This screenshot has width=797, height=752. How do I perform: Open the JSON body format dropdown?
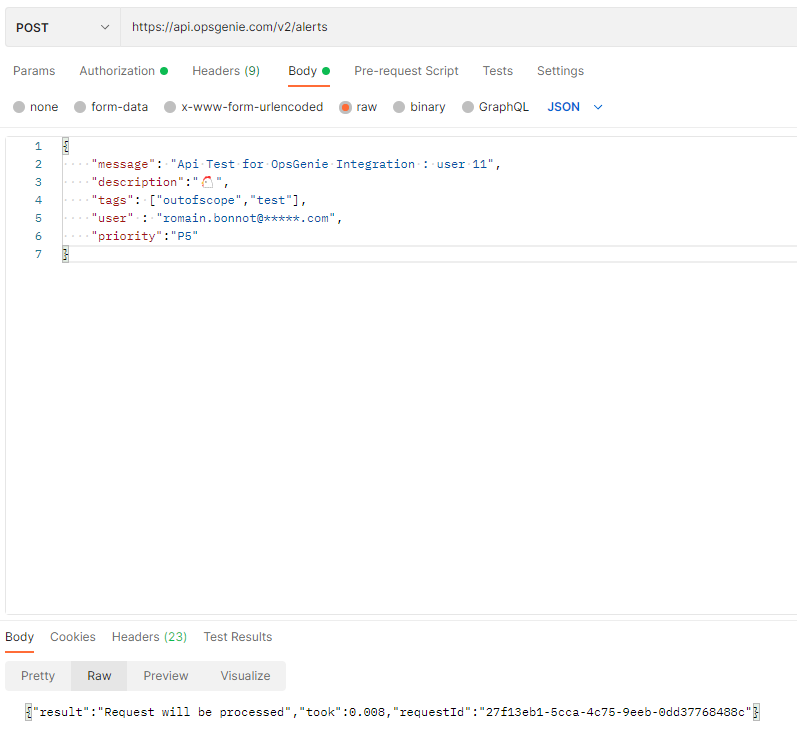click(575, 107)
